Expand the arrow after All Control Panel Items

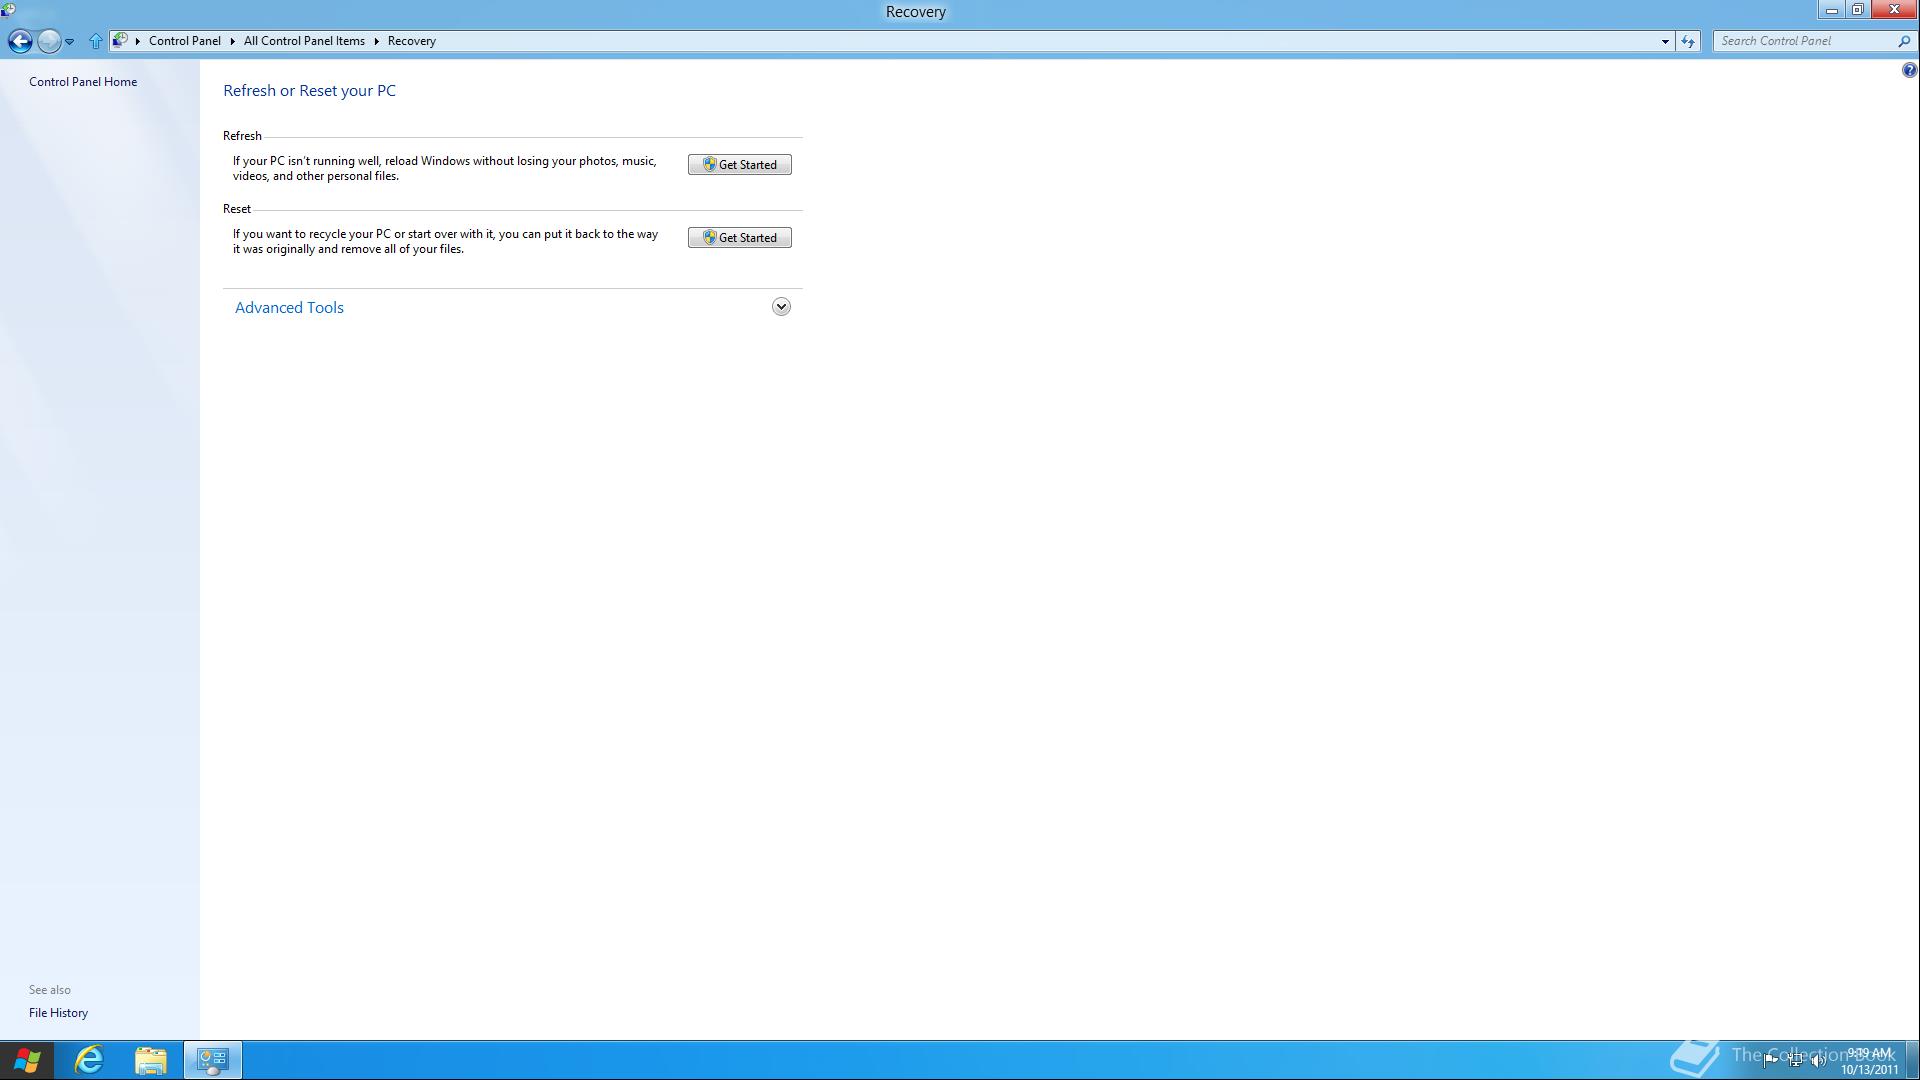(x=377, y=41)
